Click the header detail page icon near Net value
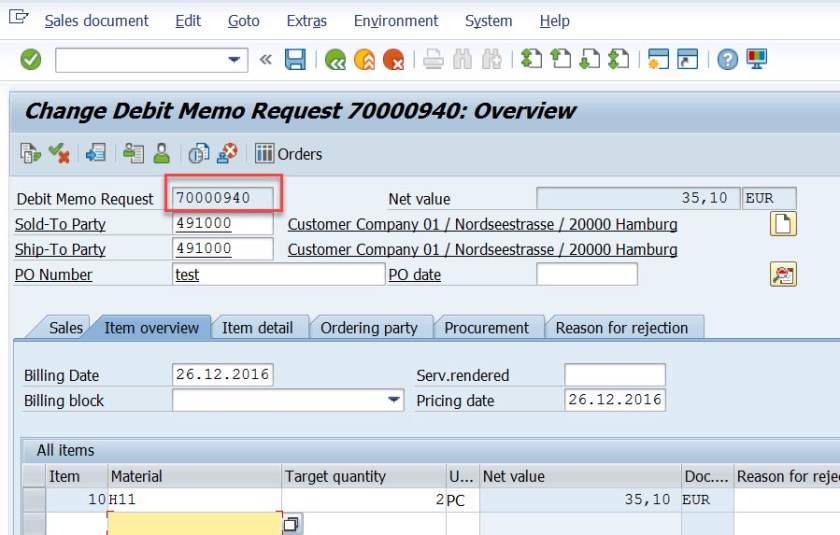The height and width of the screenshot is (535, 840). (x=782, y=224)
